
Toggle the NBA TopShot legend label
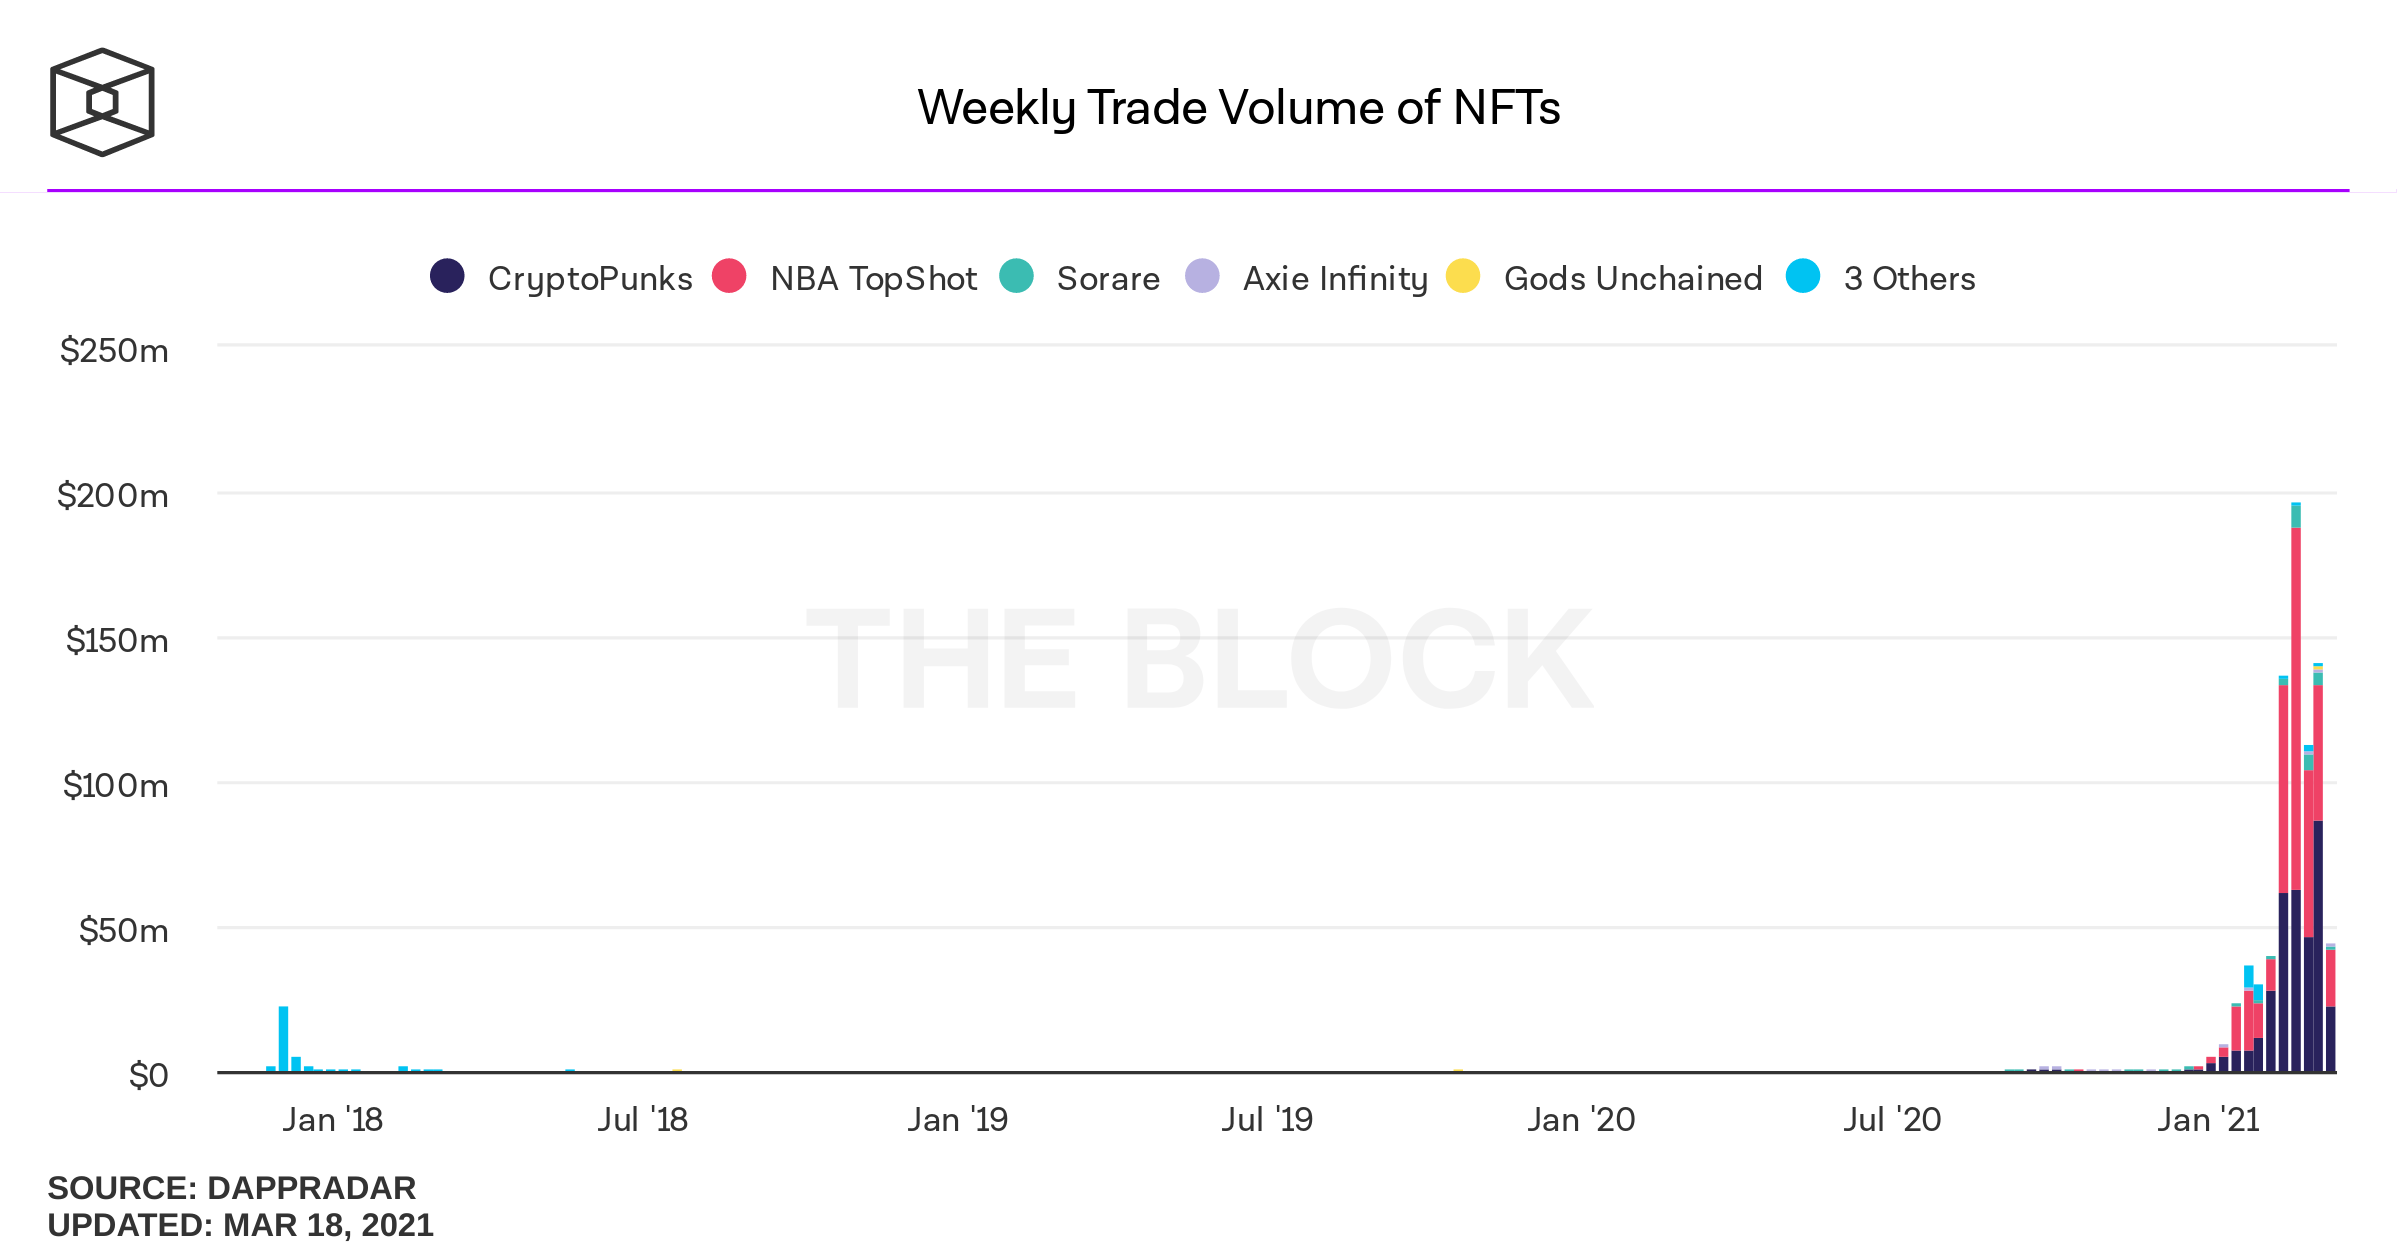pos(873,279)
